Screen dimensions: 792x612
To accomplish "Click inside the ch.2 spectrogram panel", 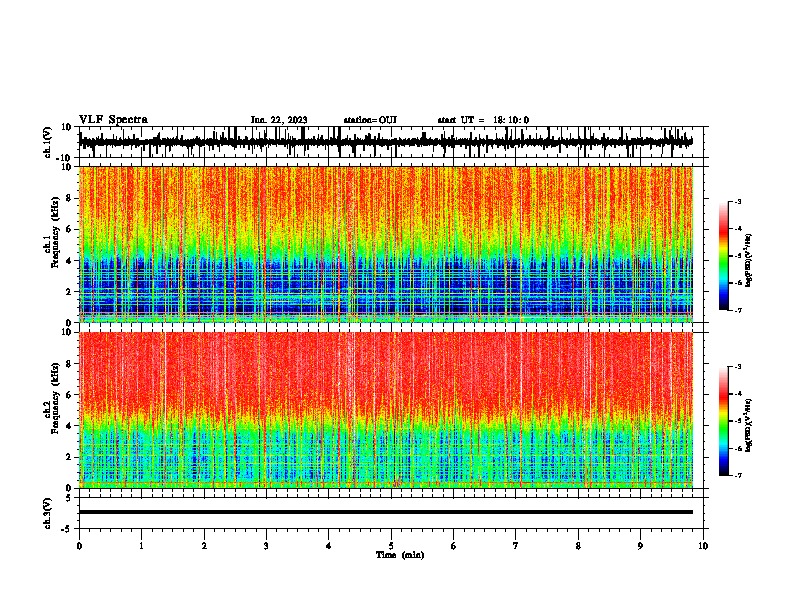I will [386, 410].
